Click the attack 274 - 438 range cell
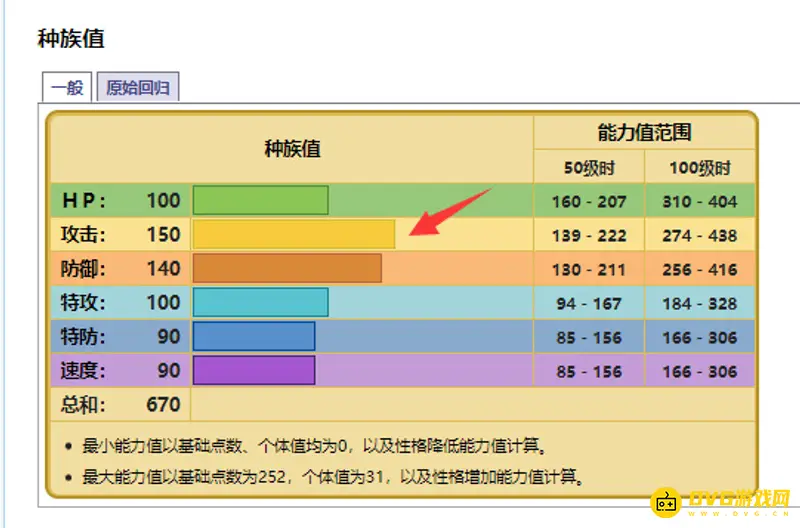 coord(699,235)
